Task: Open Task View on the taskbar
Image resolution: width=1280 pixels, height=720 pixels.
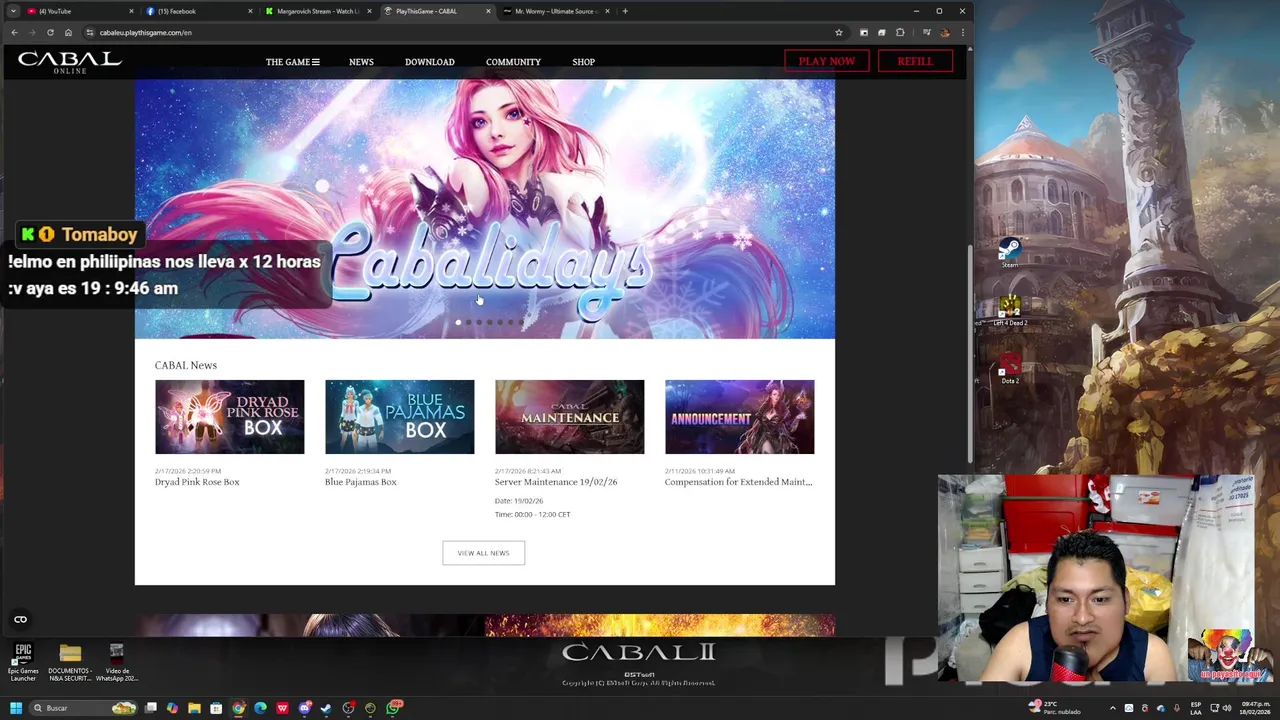Action: [x=150, y=708]
